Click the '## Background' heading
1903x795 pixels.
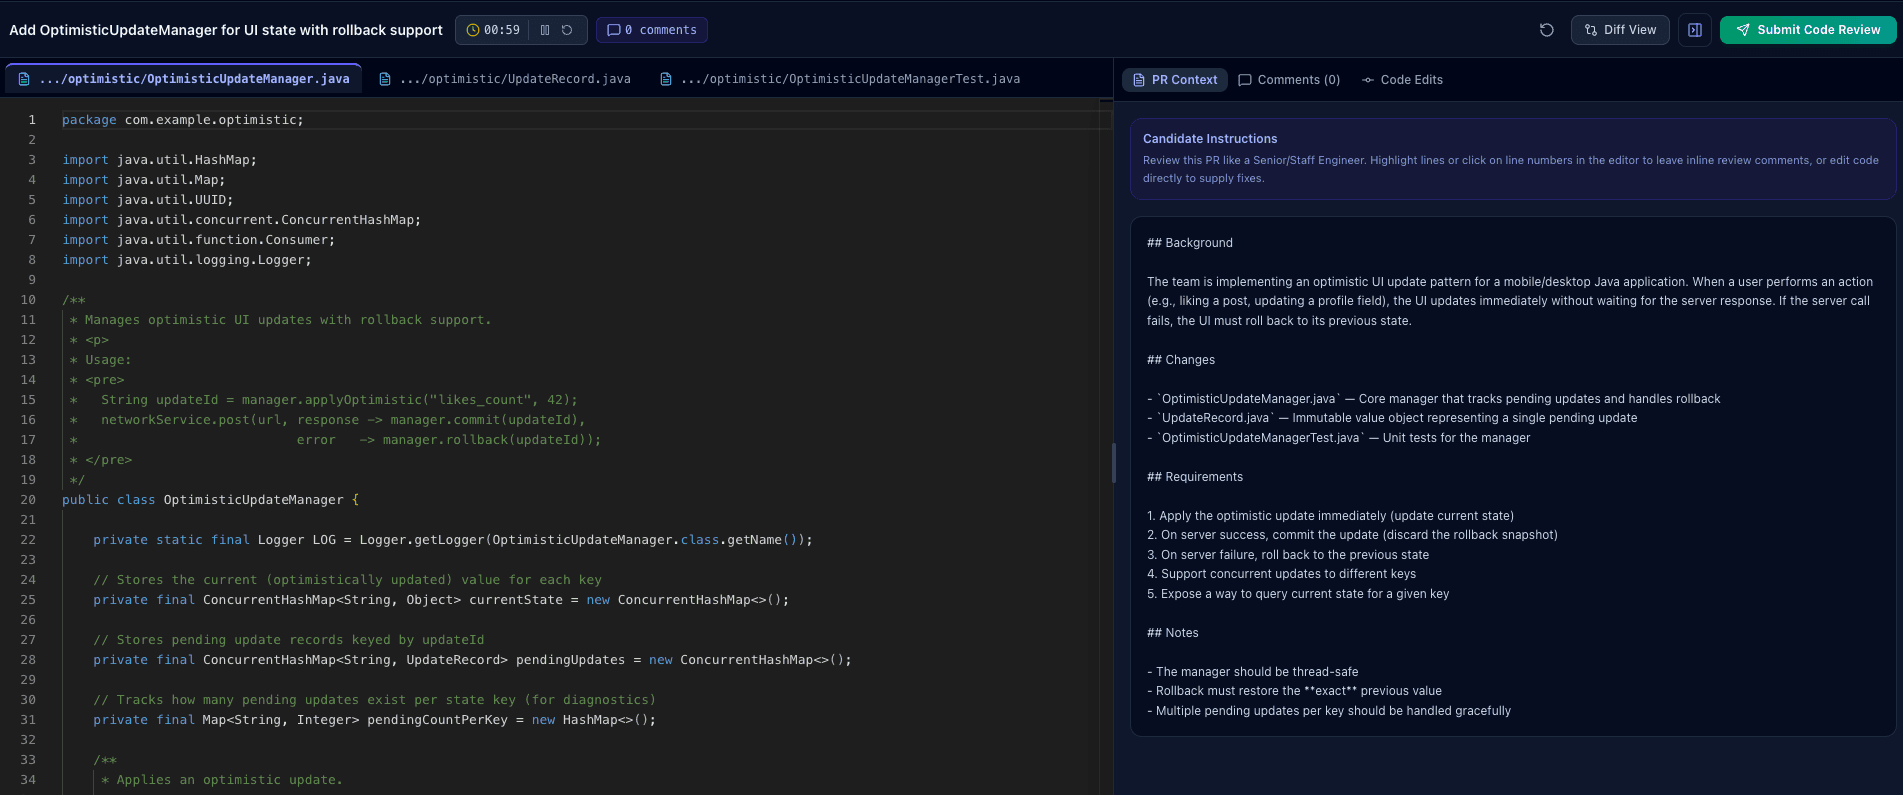coord(1190,243)
